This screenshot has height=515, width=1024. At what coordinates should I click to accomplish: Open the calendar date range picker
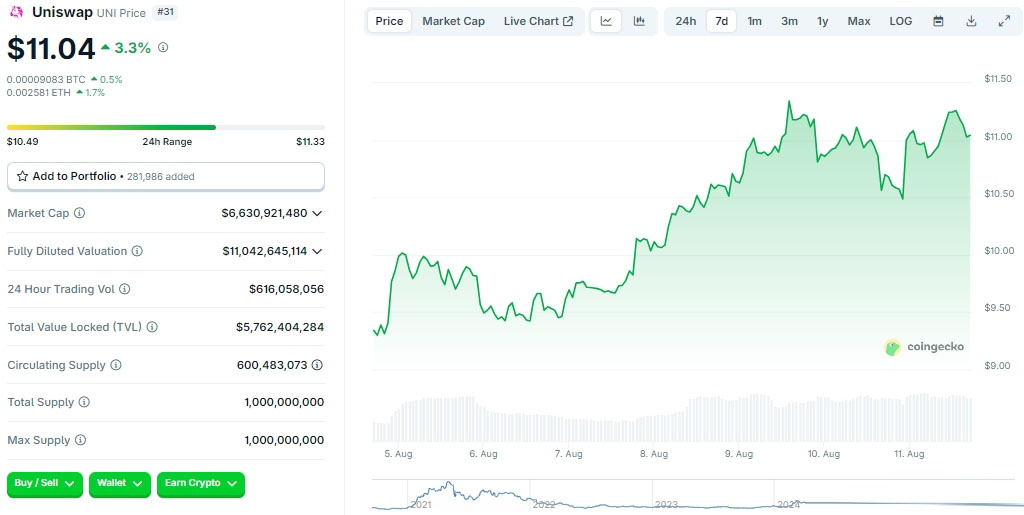point(938,21)
